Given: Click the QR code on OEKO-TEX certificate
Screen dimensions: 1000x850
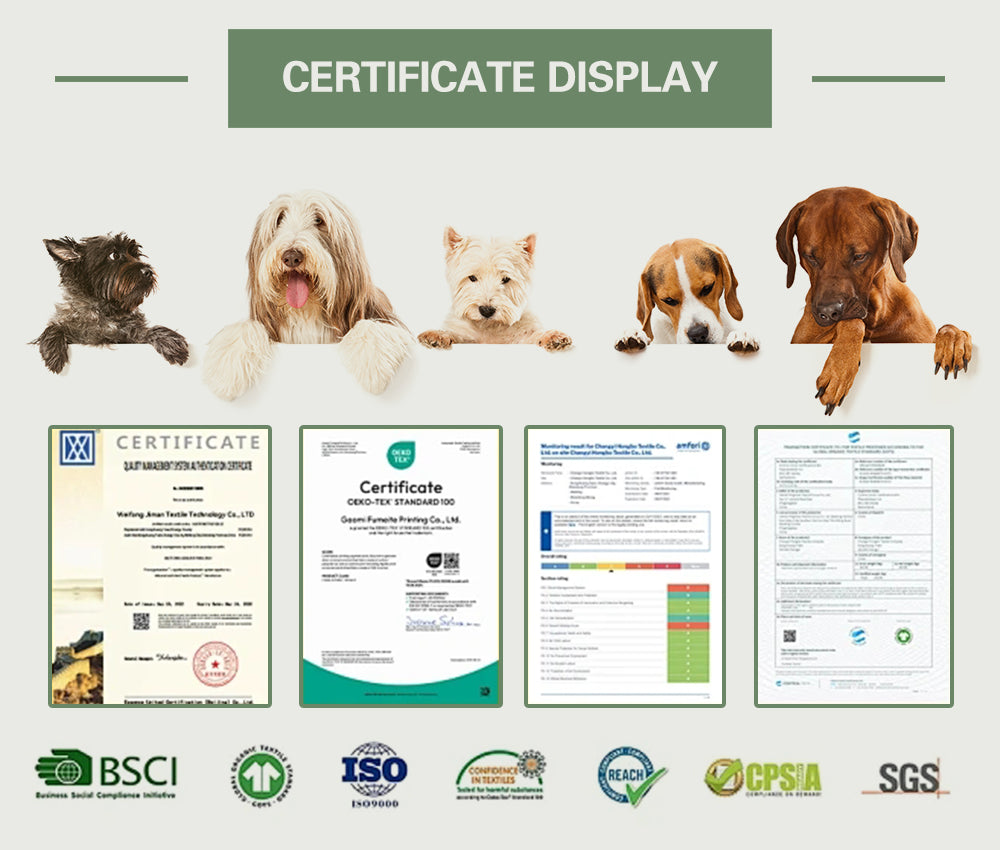Looking at the screenshot, I should 451,561.
